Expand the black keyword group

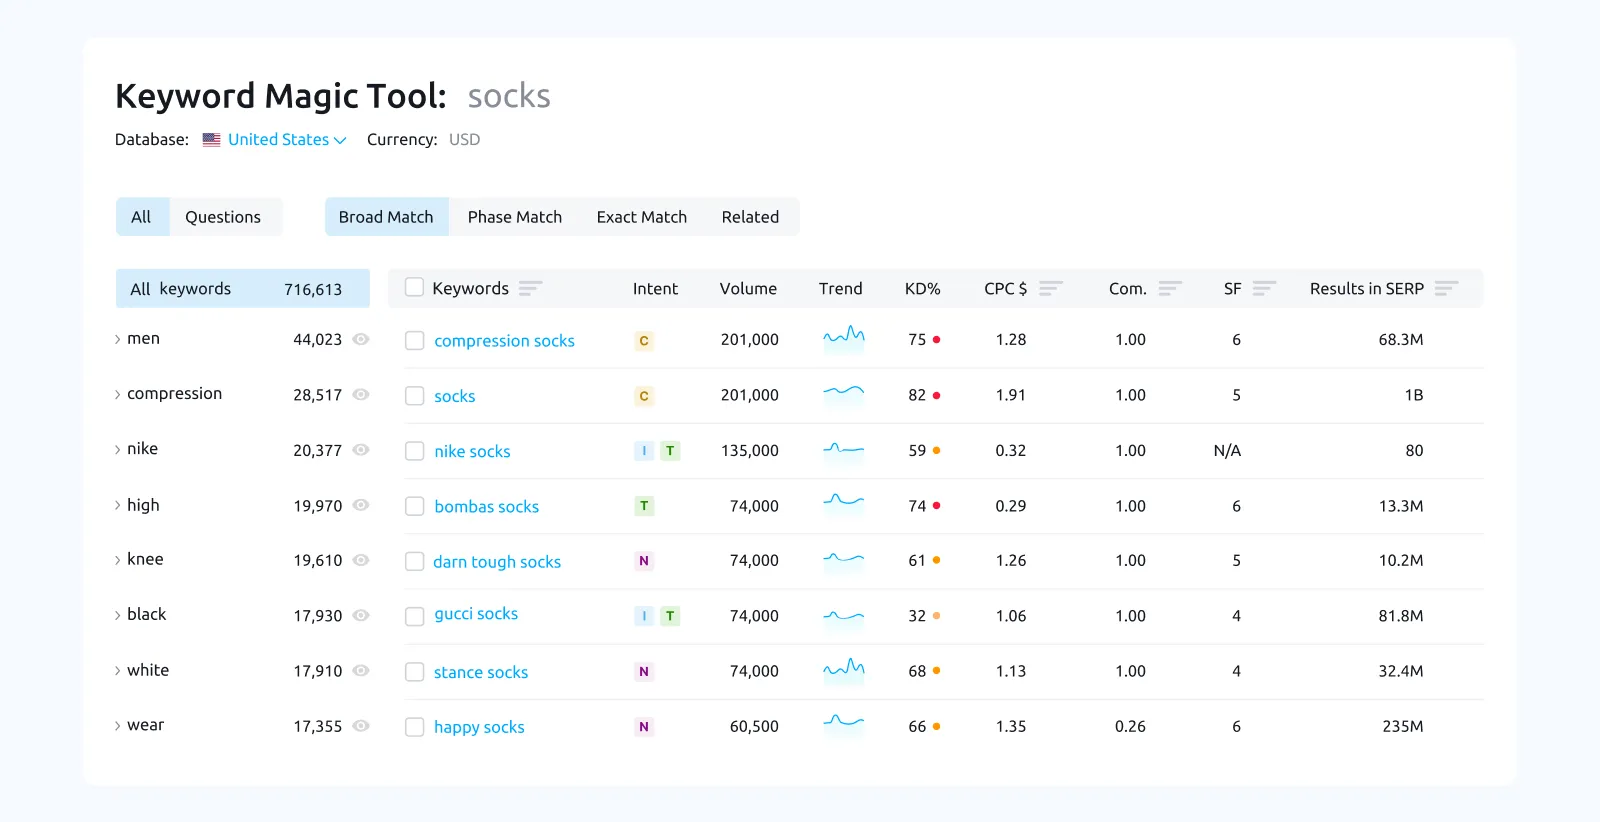click(117, 615)
